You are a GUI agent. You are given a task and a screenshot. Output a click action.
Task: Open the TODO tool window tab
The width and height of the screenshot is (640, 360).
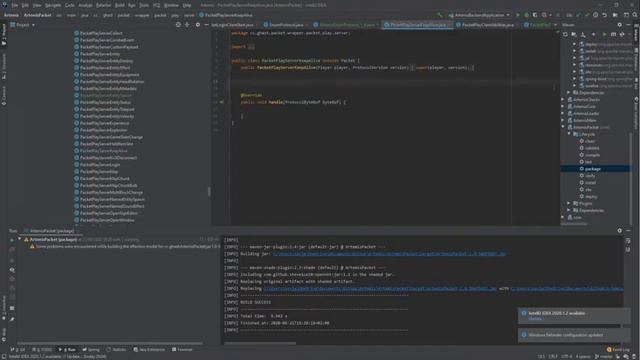tap(42, 350)
